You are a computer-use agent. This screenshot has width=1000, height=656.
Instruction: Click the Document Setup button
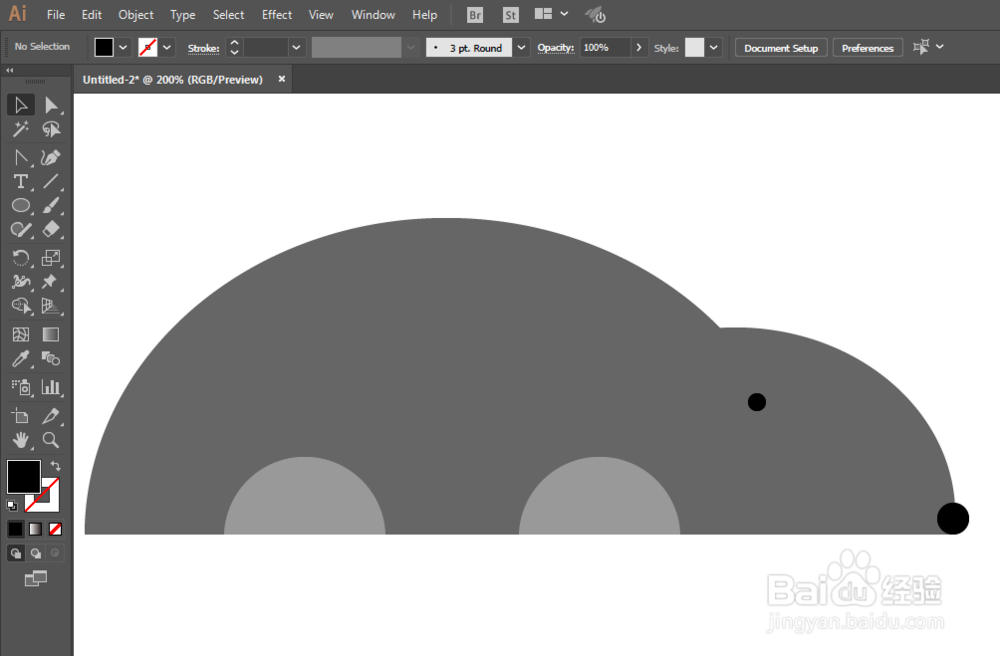point(781,48)
